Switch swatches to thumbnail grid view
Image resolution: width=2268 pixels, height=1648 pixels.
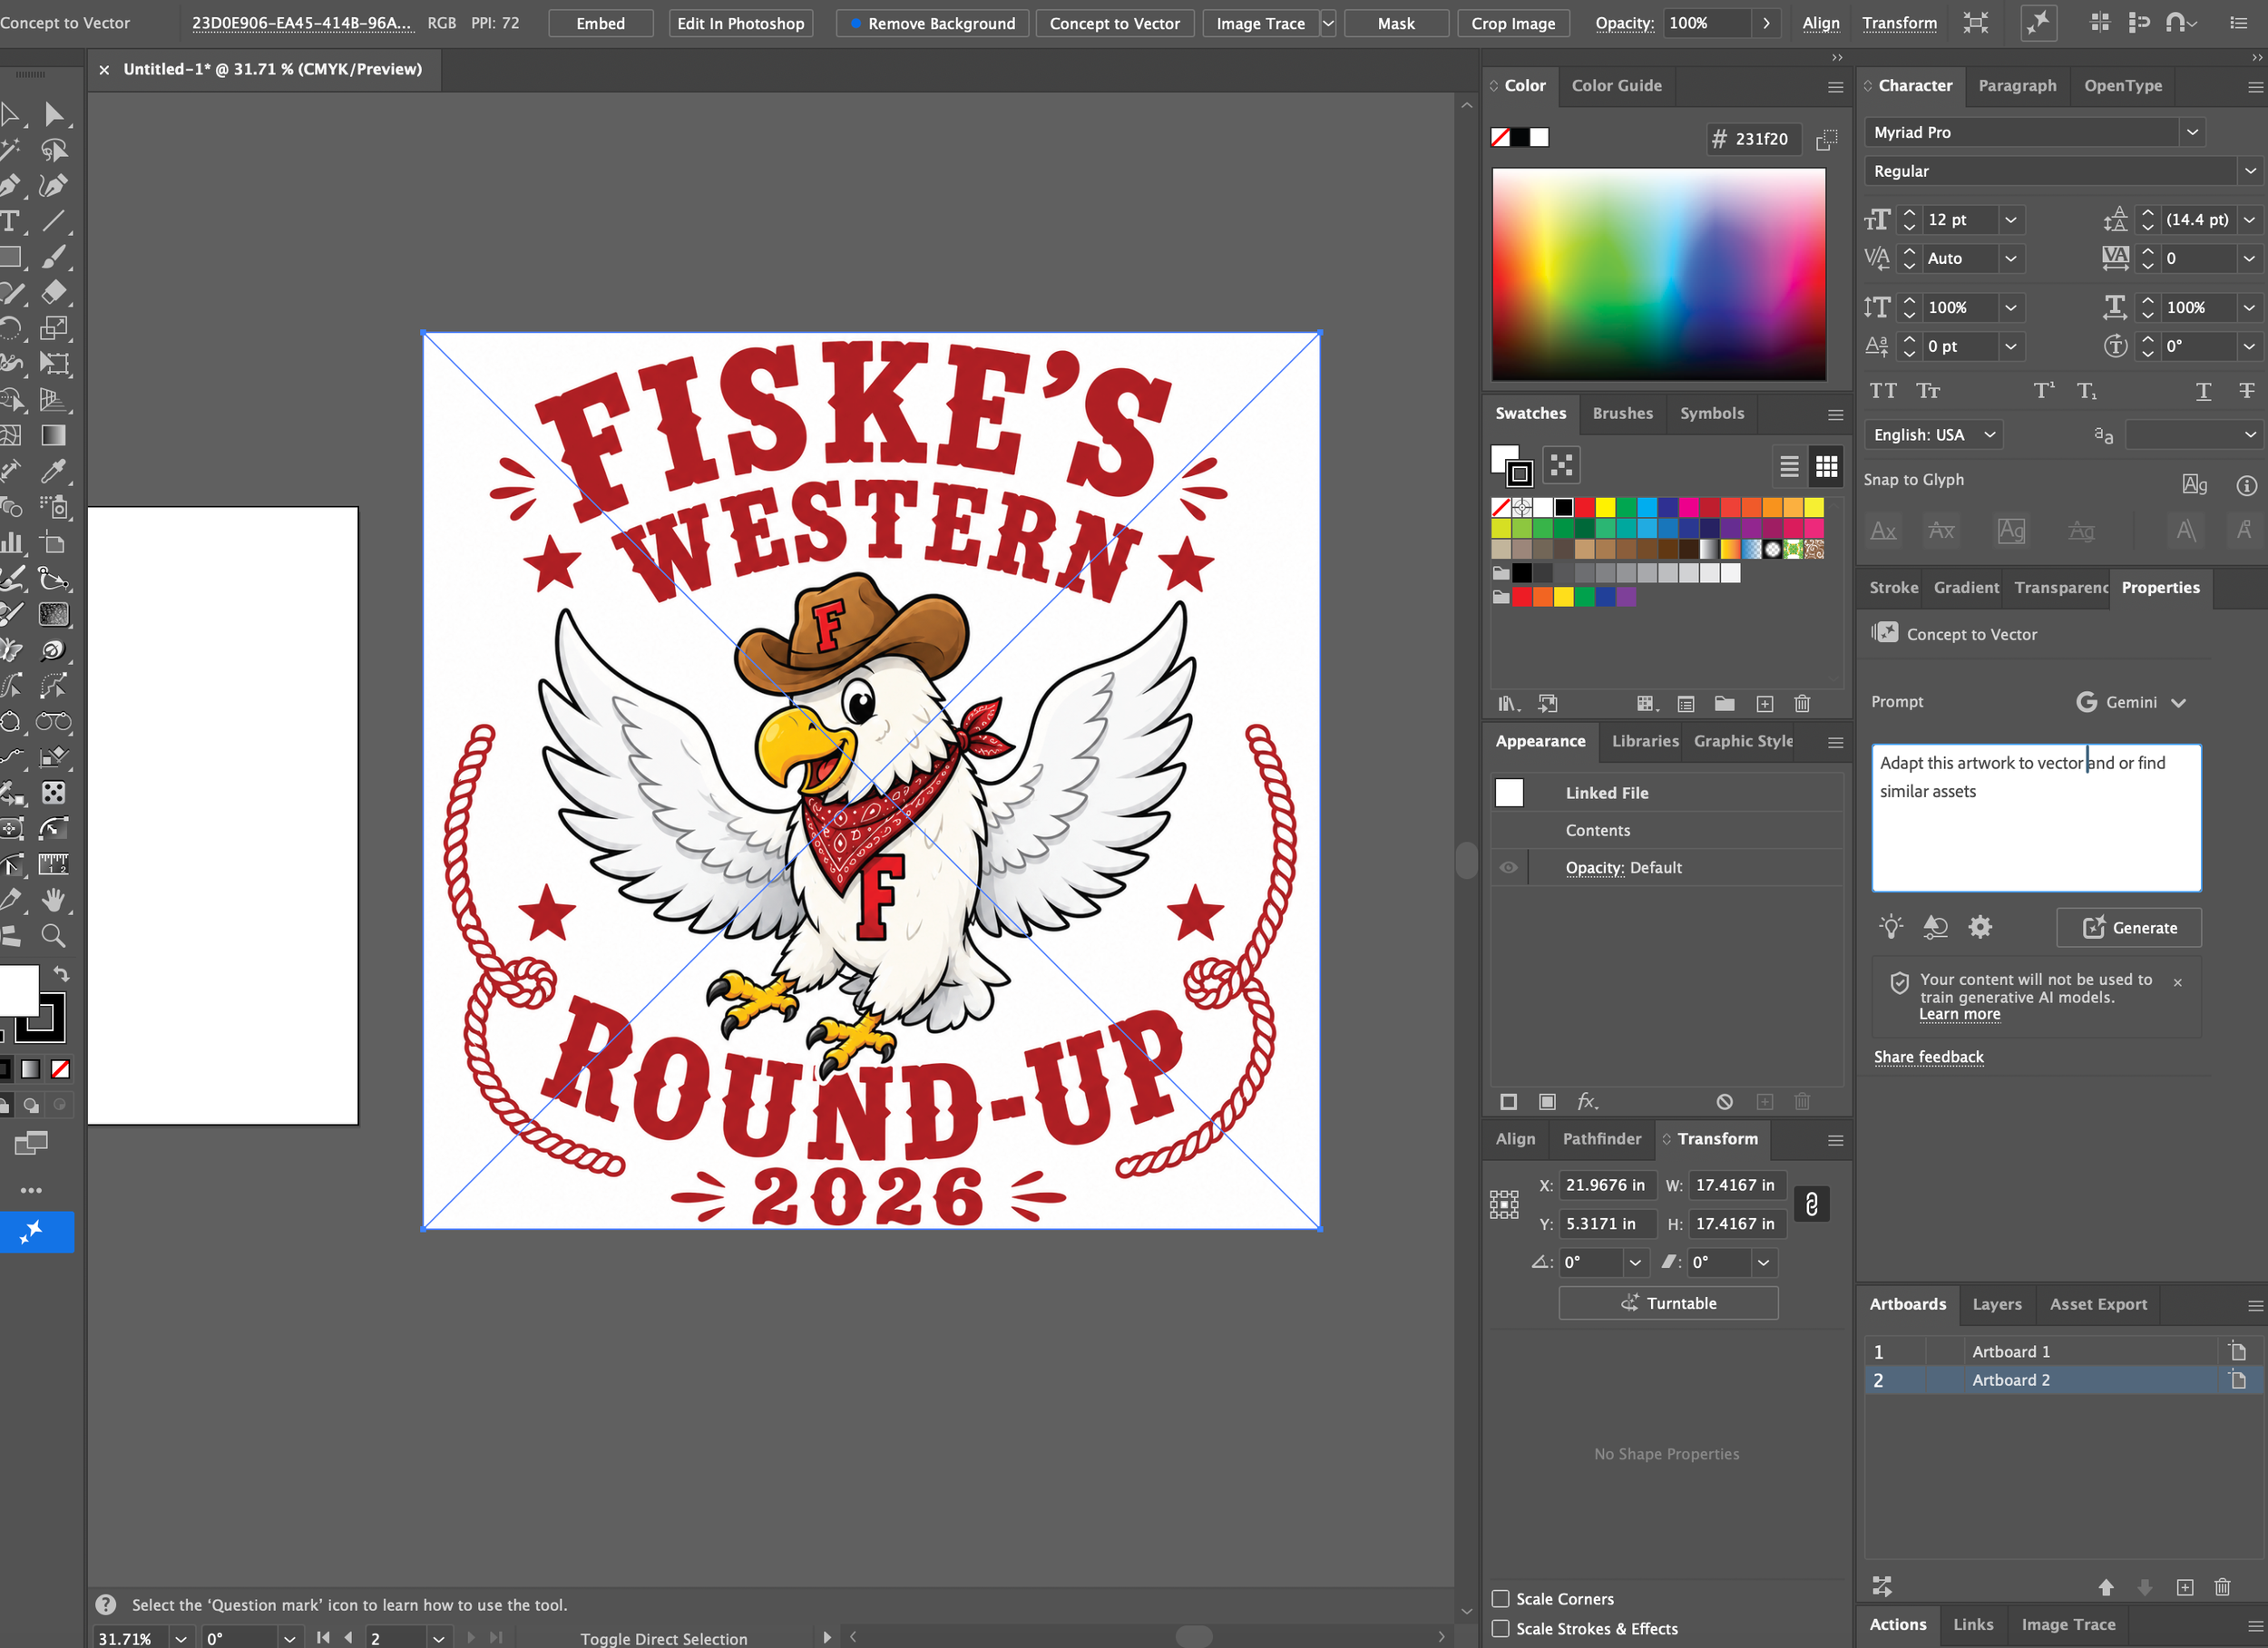click(1826, 466)
